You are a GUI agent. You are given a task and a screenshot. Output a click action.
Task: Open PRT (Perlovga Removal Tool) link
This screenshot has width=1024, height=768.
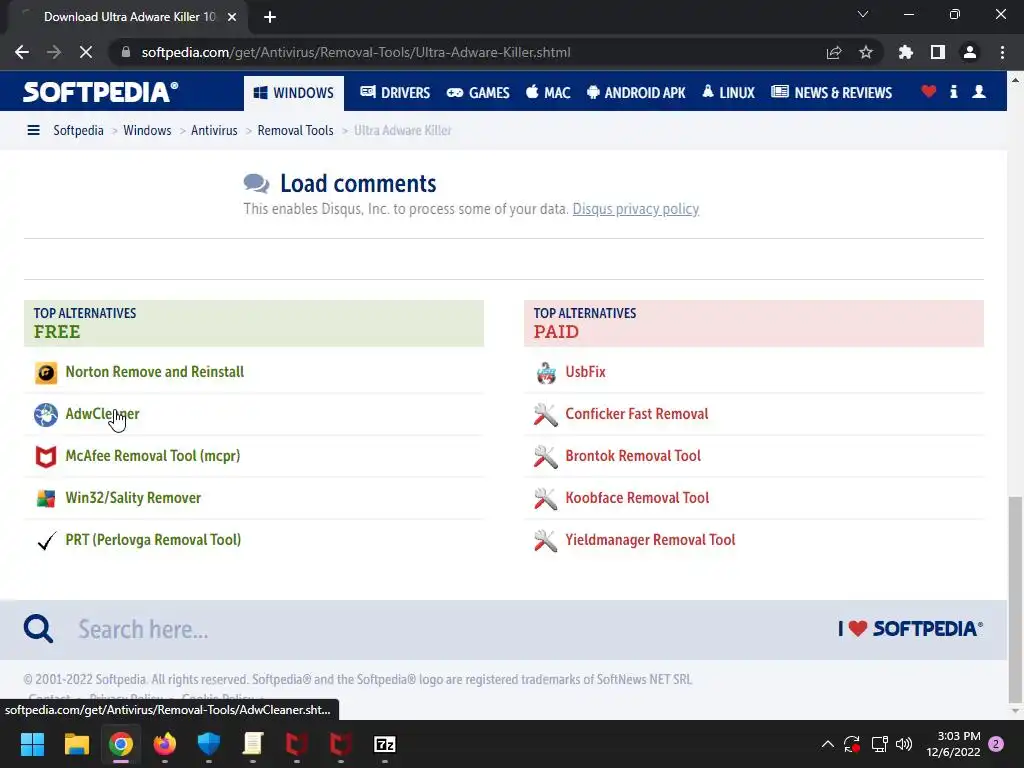[x=153, y=539]
